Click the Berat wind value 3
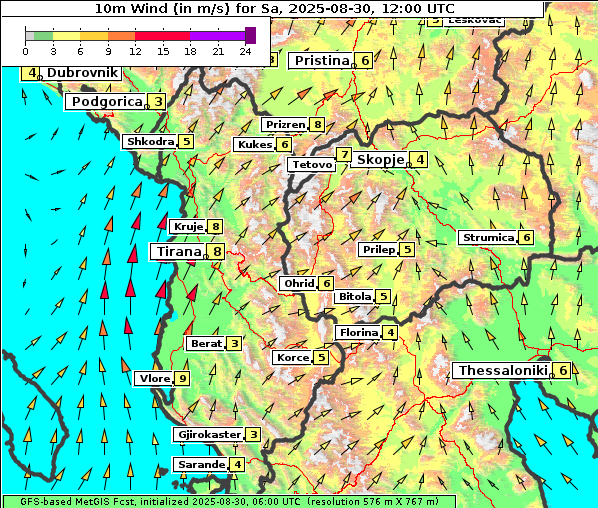This screenshot has height=508, width=598. click(234, 344)
